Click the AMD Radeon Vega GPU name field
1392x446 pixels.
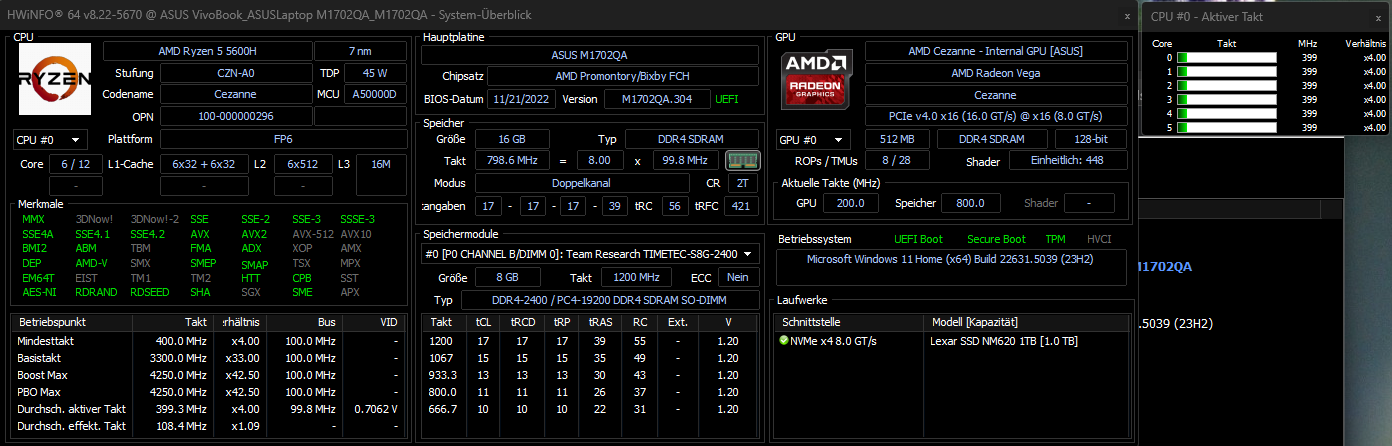(996, 73)
